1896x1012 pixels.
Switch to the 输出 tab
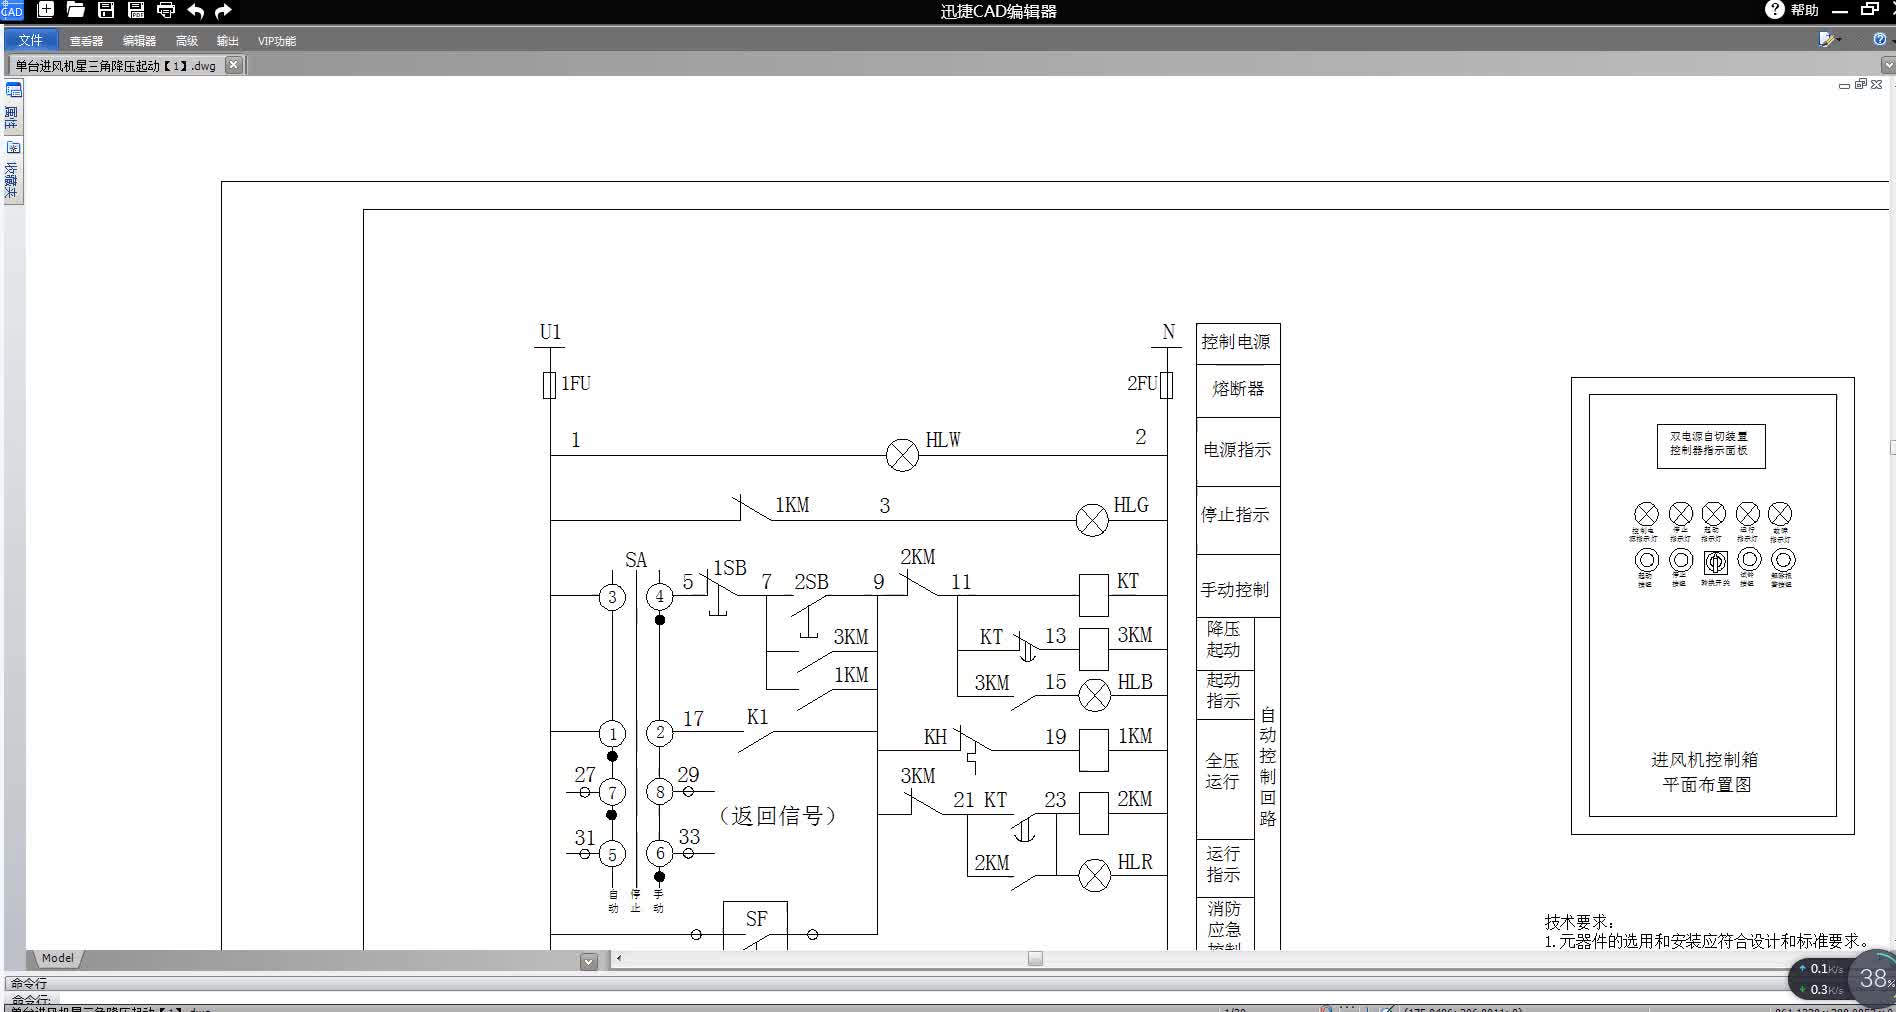(228, 41)
